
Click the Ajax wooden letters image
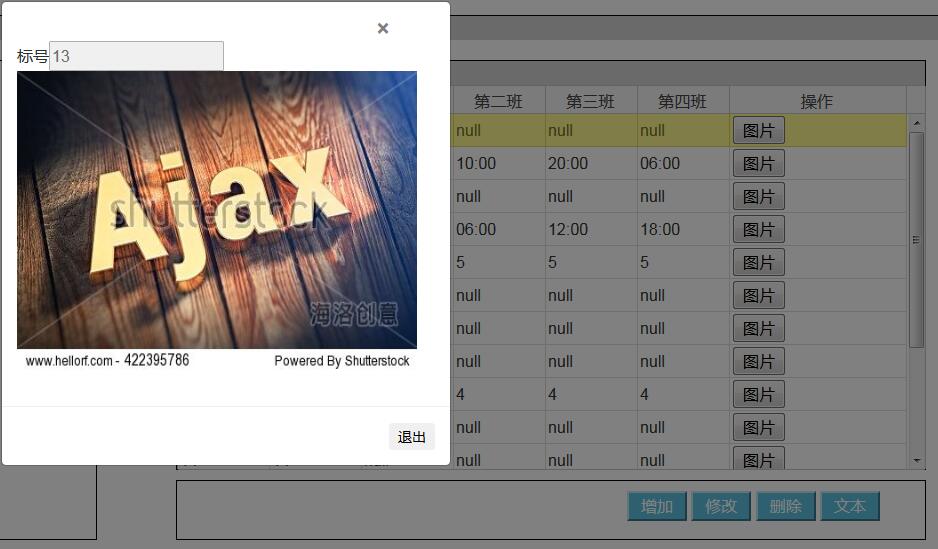217,210
